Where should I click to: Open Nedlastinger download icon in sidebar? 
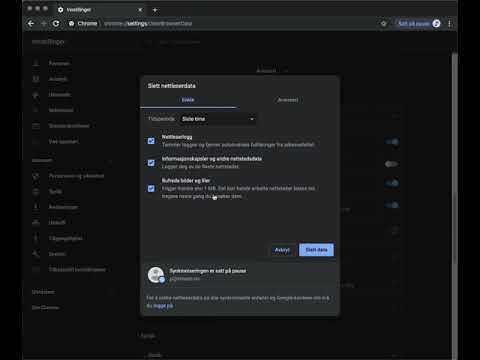point(36,207)
